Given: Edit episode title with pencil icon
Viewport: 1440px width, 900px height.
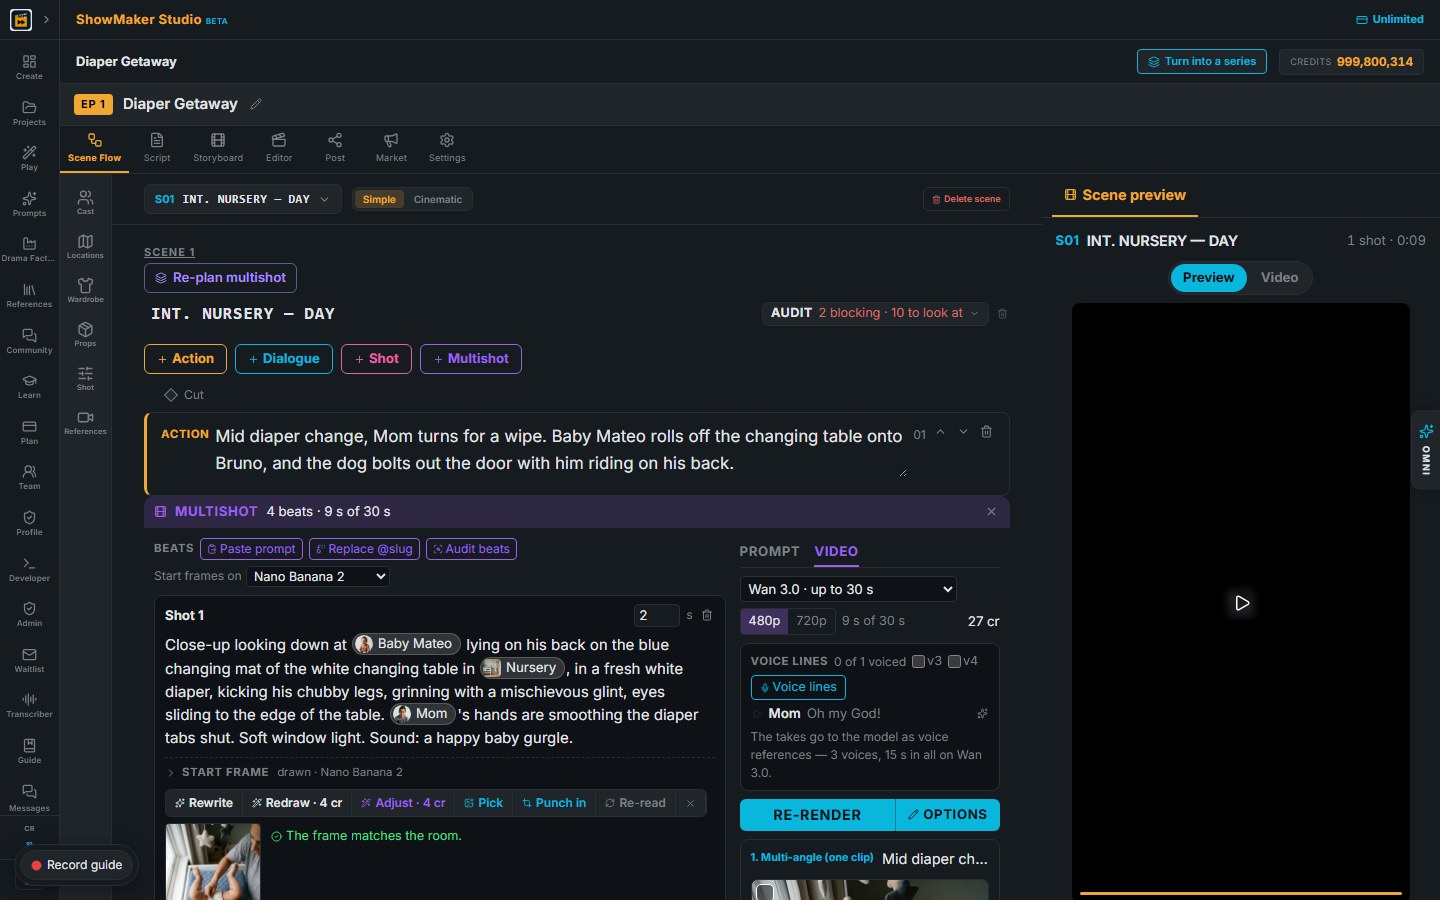Looking at the screenshot, I should click(x=256, y=104).
